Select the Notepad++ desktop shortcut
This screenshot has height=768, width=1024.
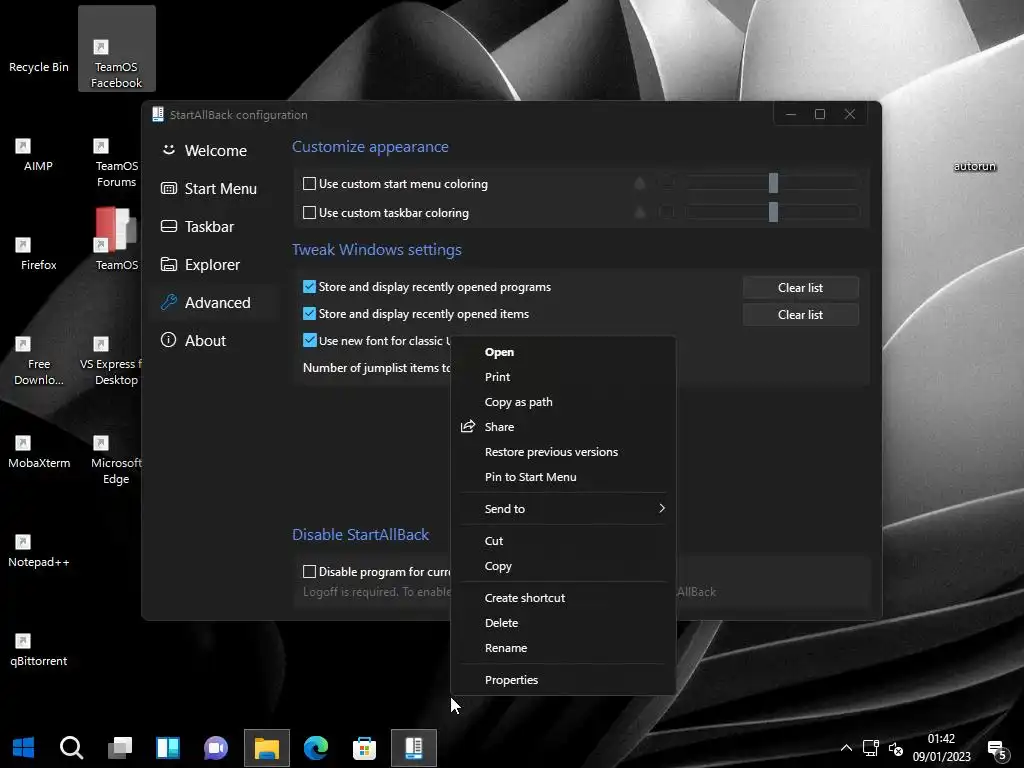tap(39, 551)
